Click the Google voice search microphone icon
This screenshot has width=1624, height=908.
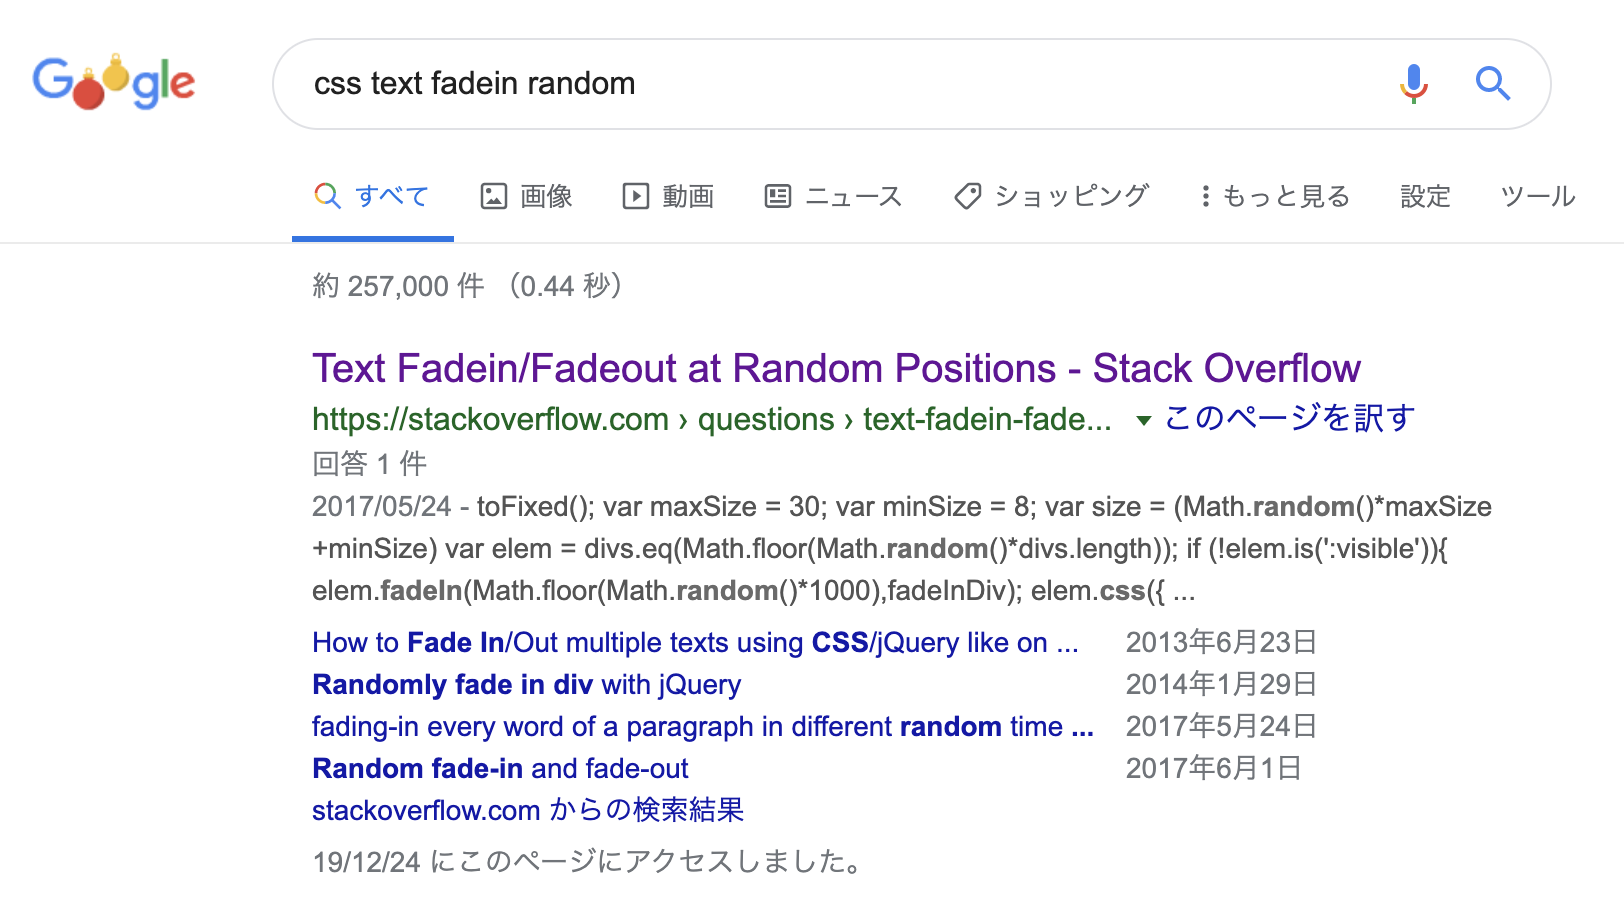pyautogui.click(x=1413, y=84)
